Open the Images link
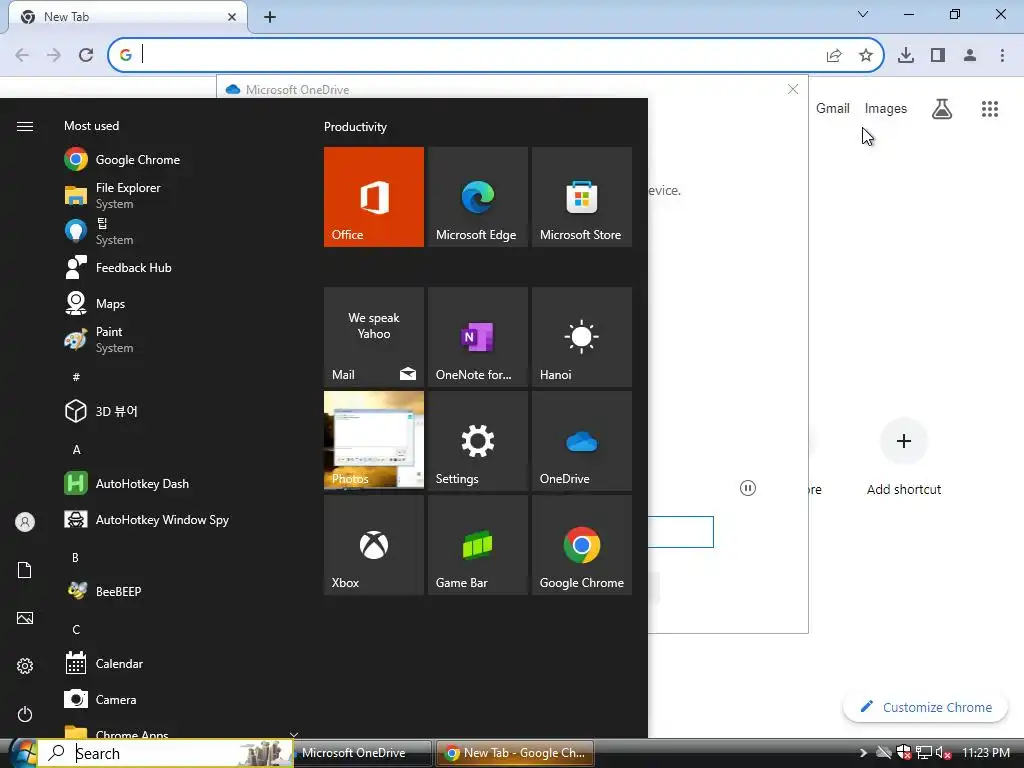Screen dimensions: 1024x768 tap(886, 108)
